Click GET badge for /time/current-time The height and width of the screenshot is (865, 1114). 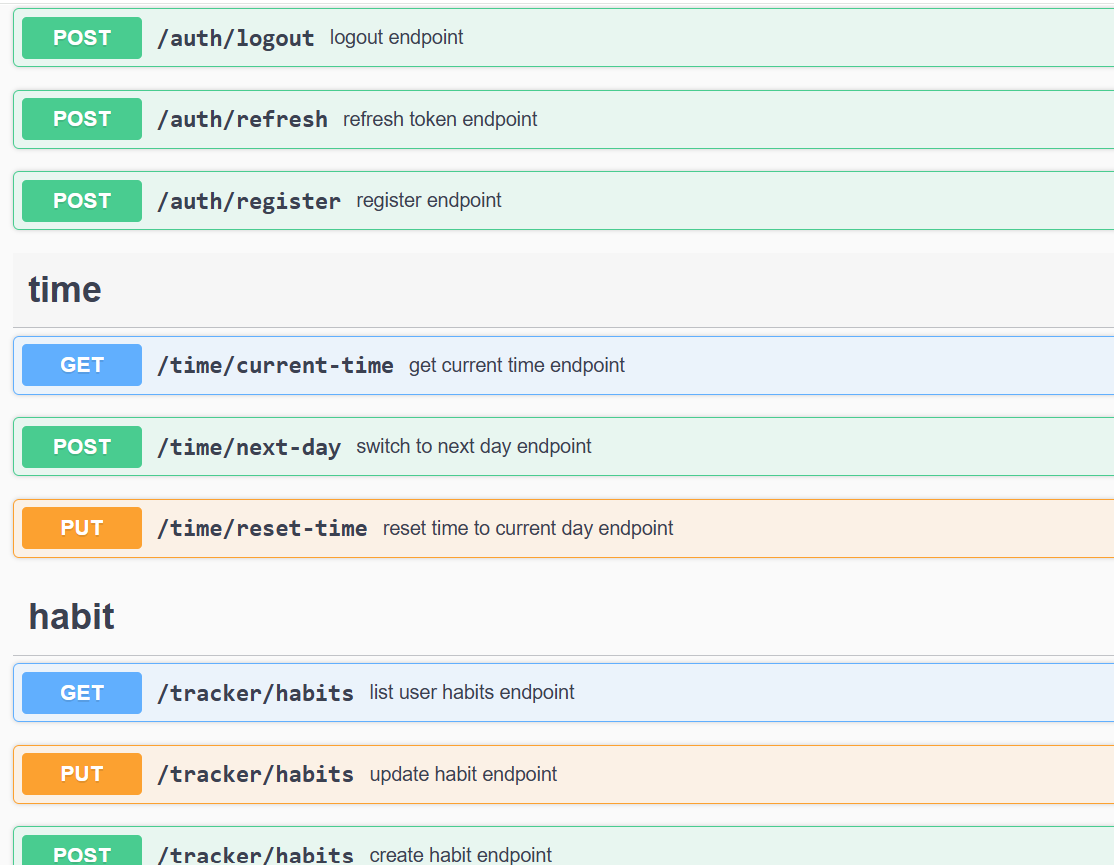tap(82, 366)
